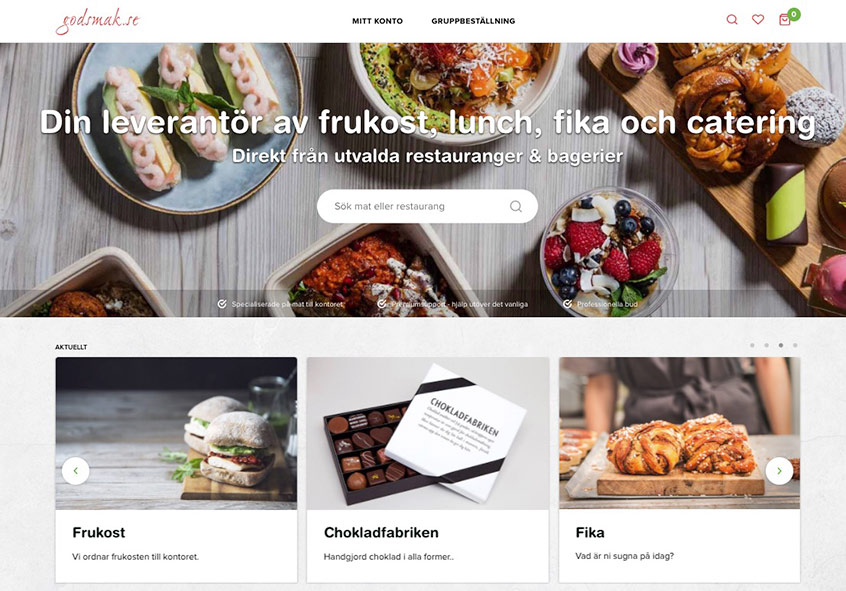Open the Chokladfabriken card title
Viewport: 846px width, 591px height.
(x=381, y=533)
